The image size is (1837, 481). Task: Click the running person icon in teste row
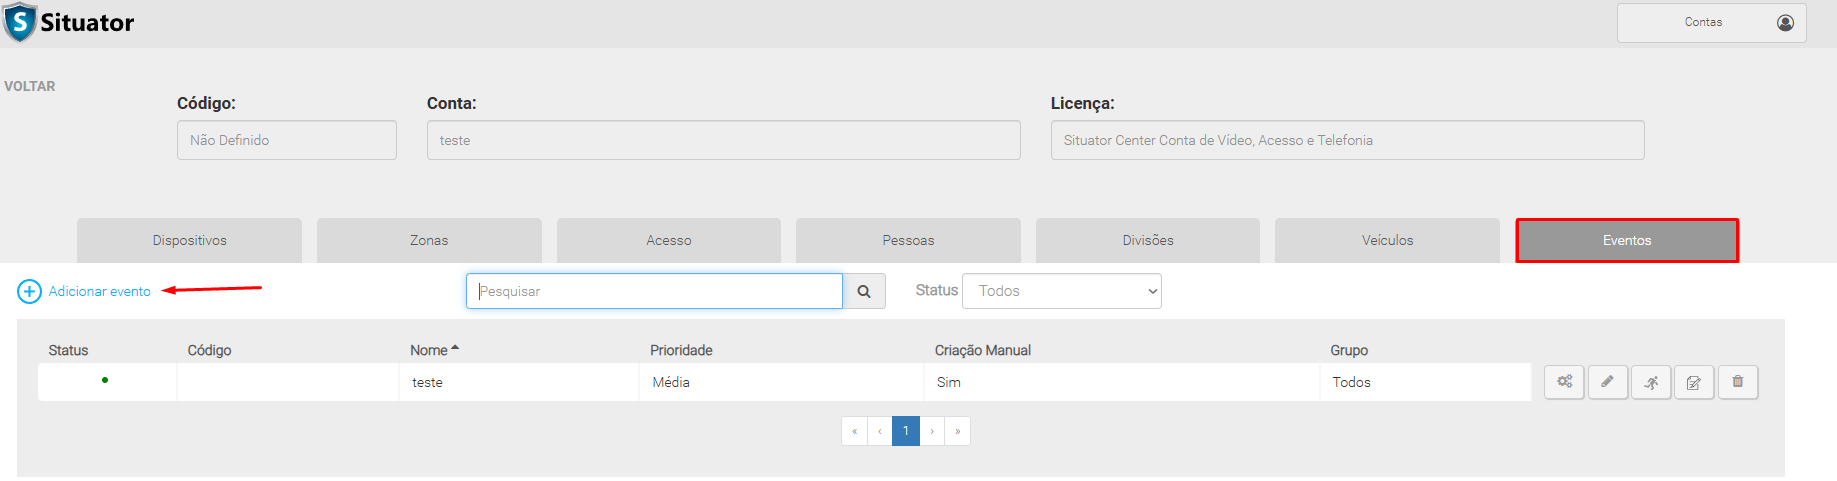(x=1651, y=382)
